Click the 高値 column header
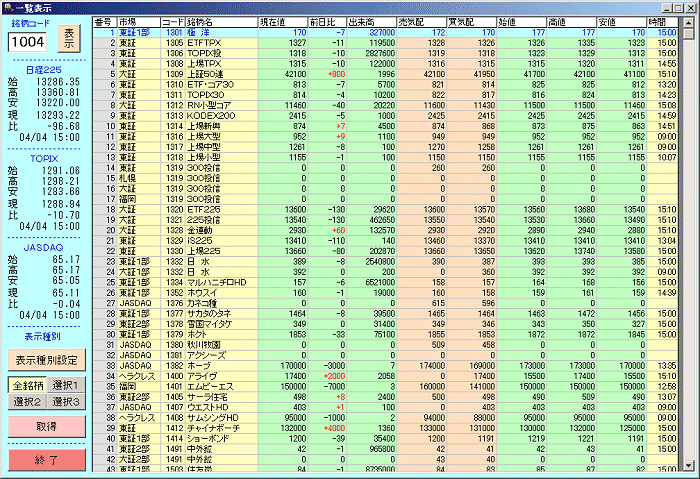This screenshot has height=479, width=700. pyautogui.click(x=572, y=22)
